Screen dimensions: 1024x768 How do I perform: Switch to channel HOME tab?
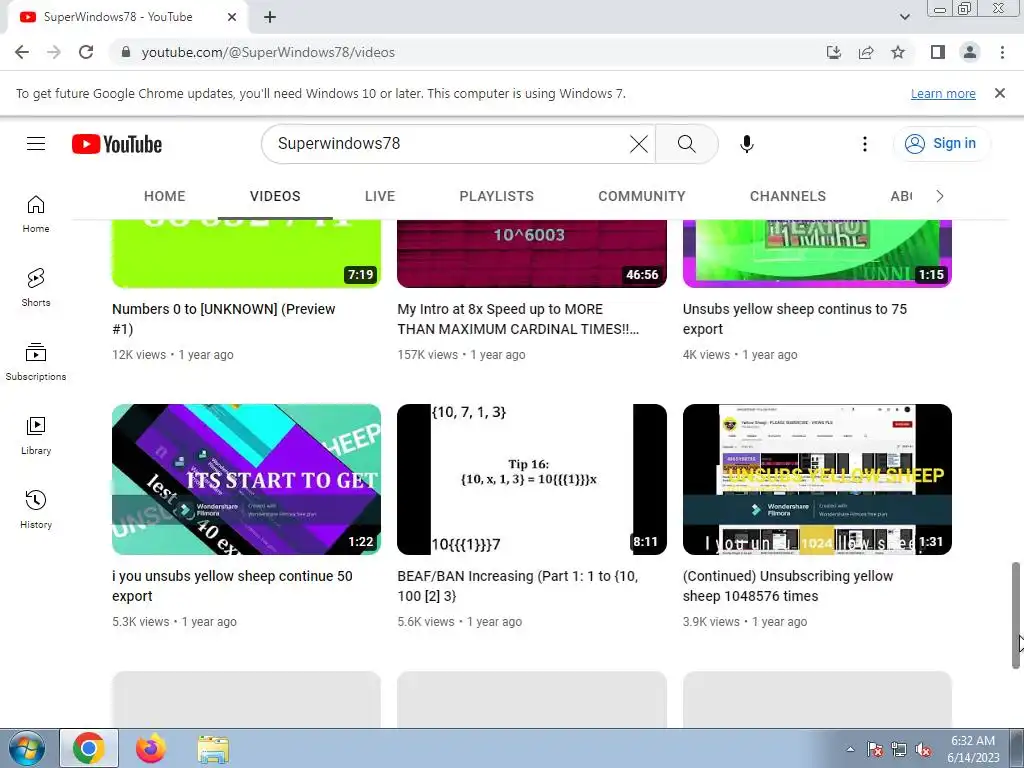165,196
